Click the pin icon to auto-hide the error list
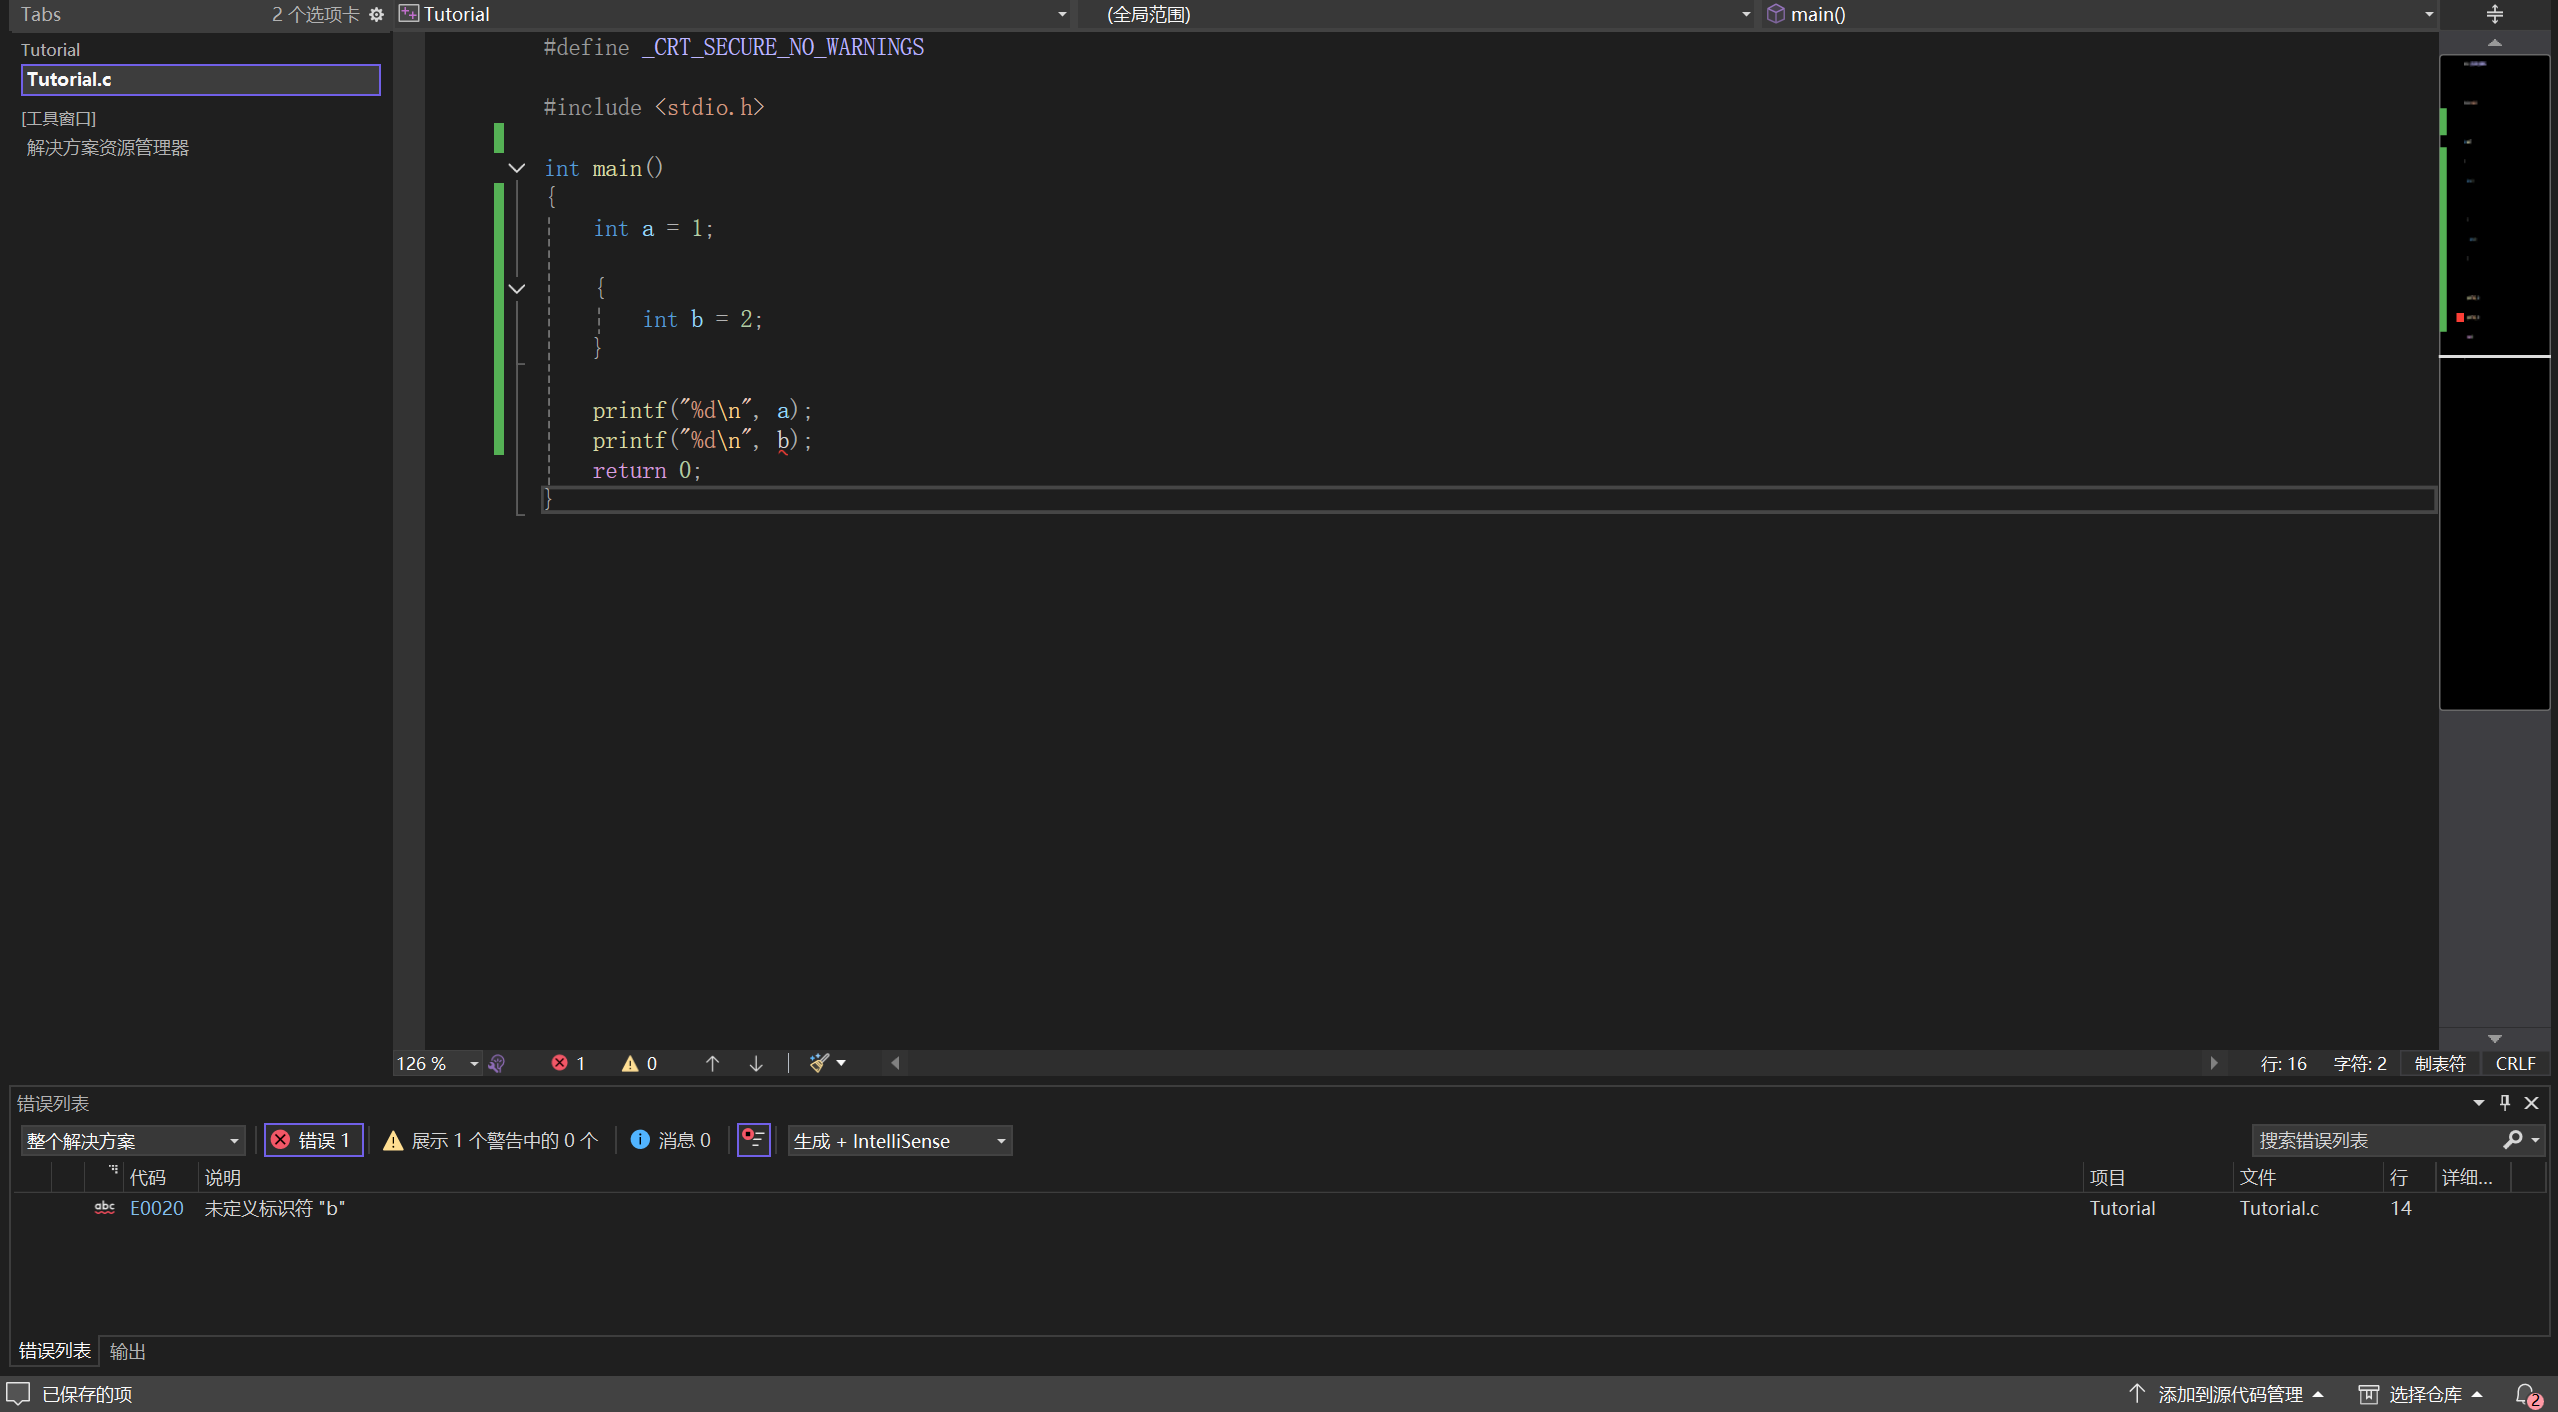Viewport: 2558px width, 1412px height. click(x=2505, y=1103)
